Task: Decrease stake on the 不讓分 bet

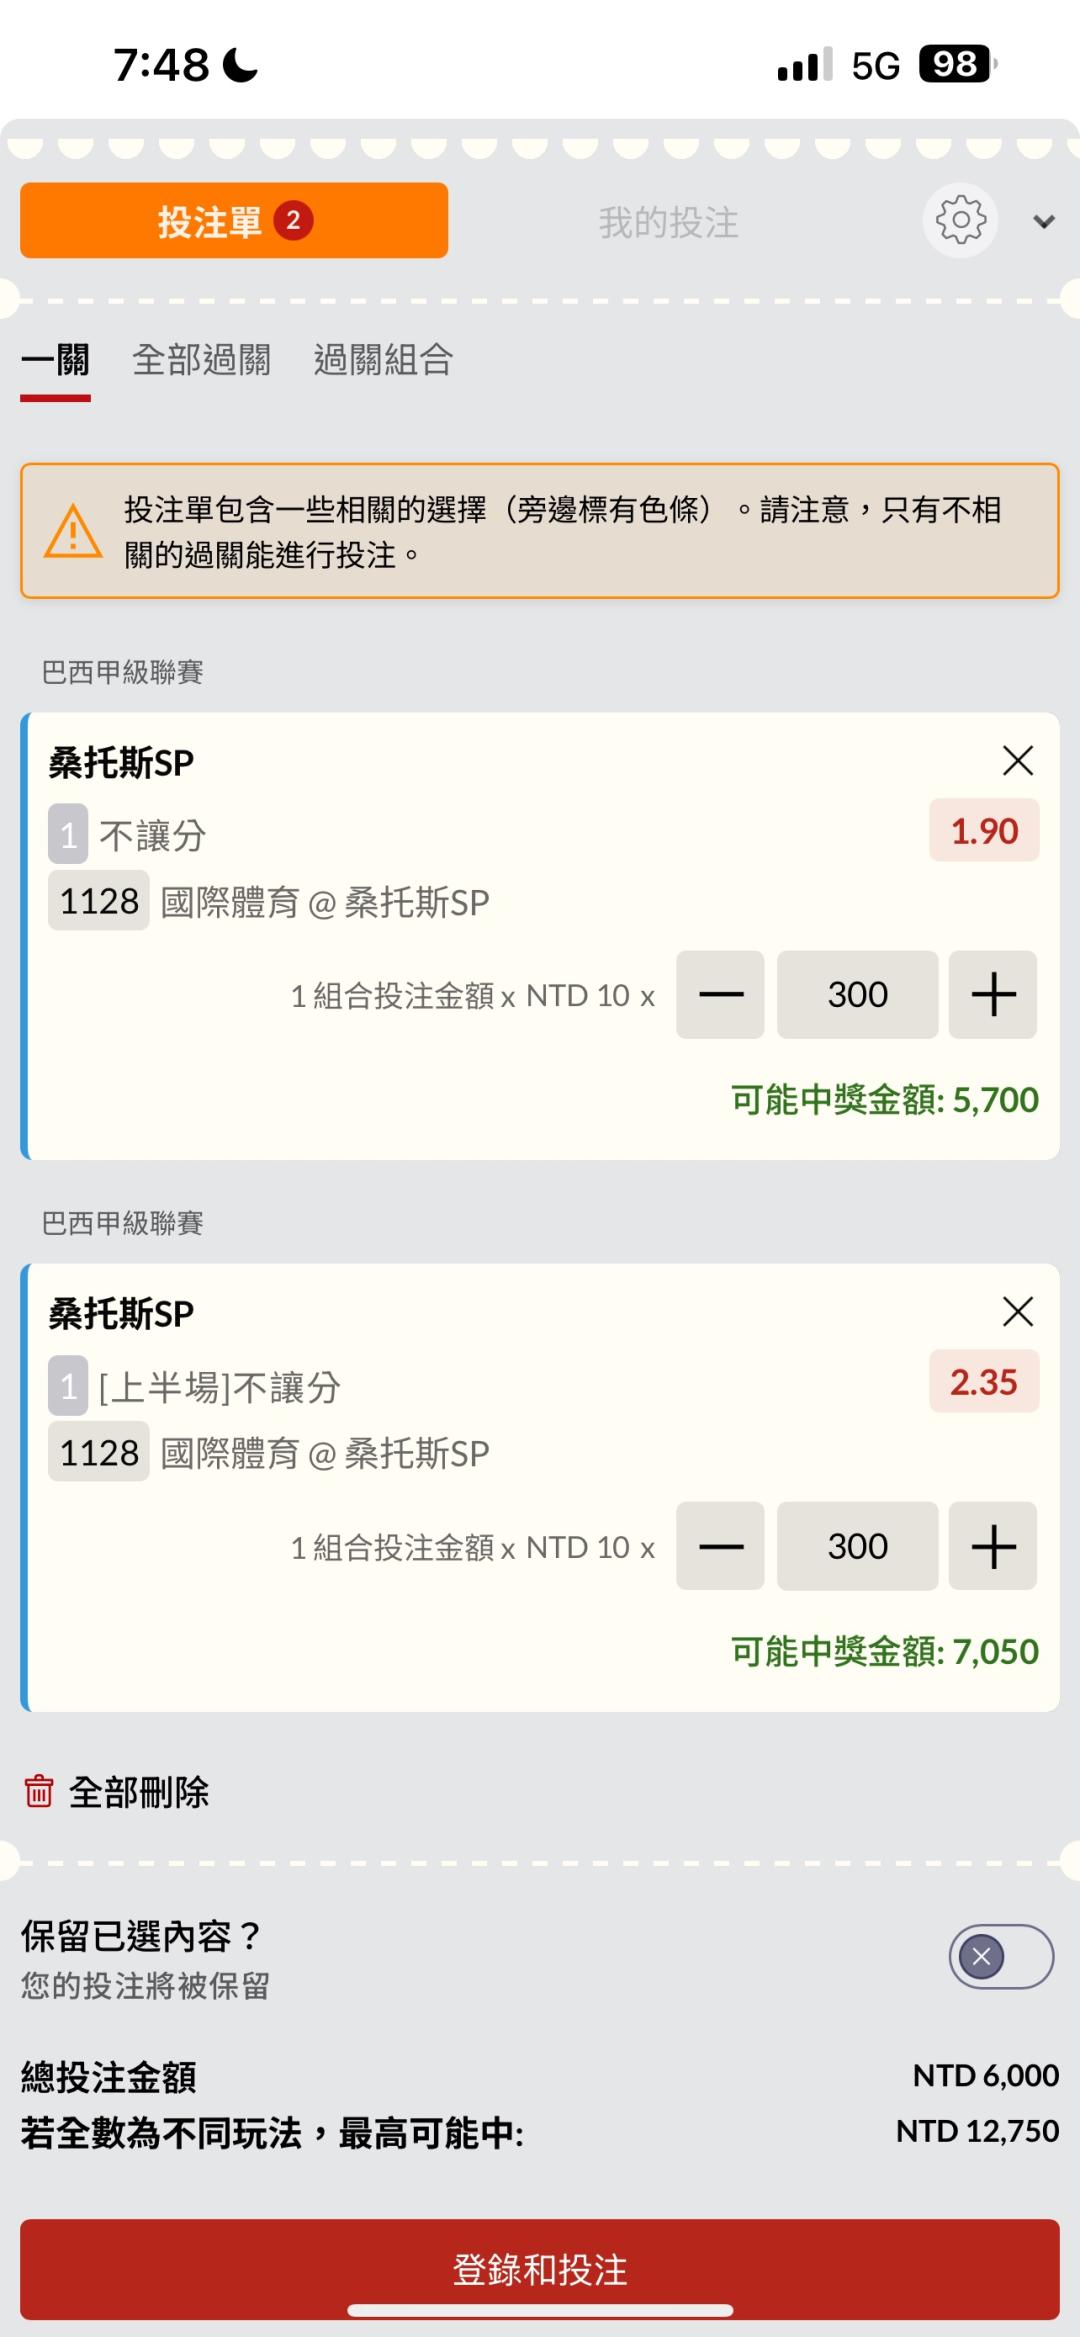Action: point(720,995)
